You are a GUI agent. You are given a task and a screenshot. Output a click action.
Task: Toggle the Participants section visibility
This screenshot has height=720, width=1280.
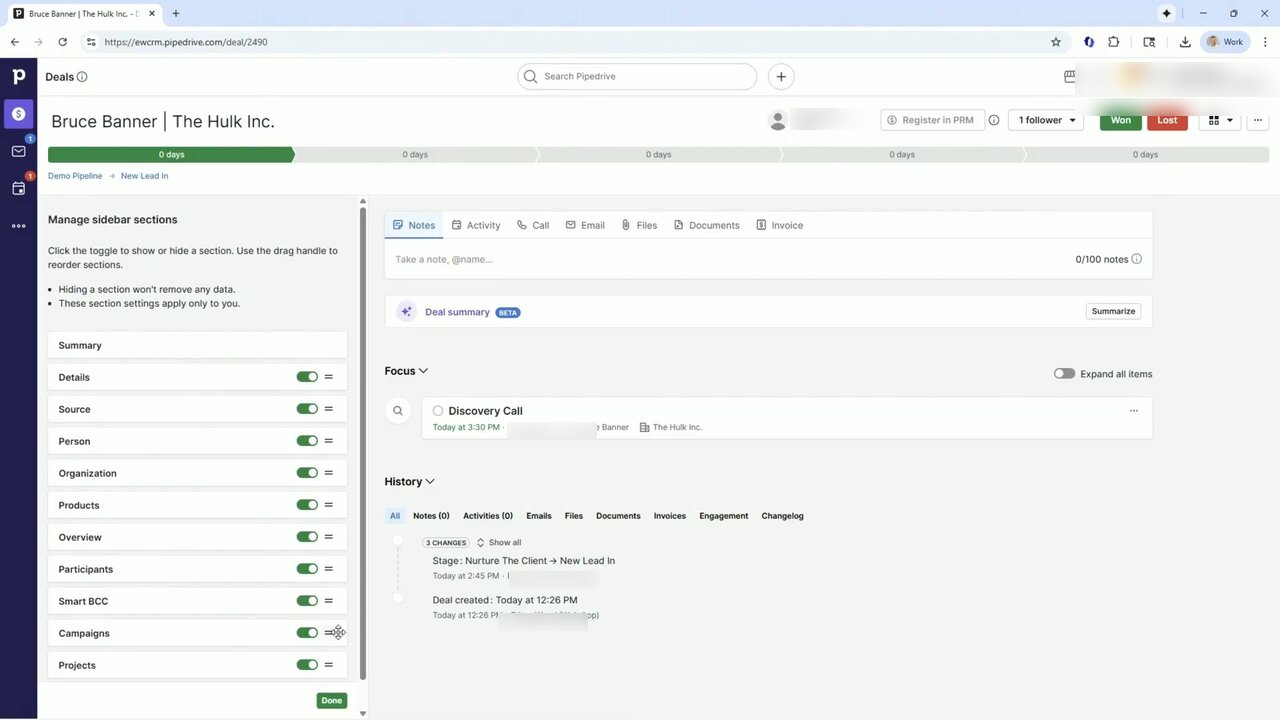pyautogui.click(x=307, y=569)
